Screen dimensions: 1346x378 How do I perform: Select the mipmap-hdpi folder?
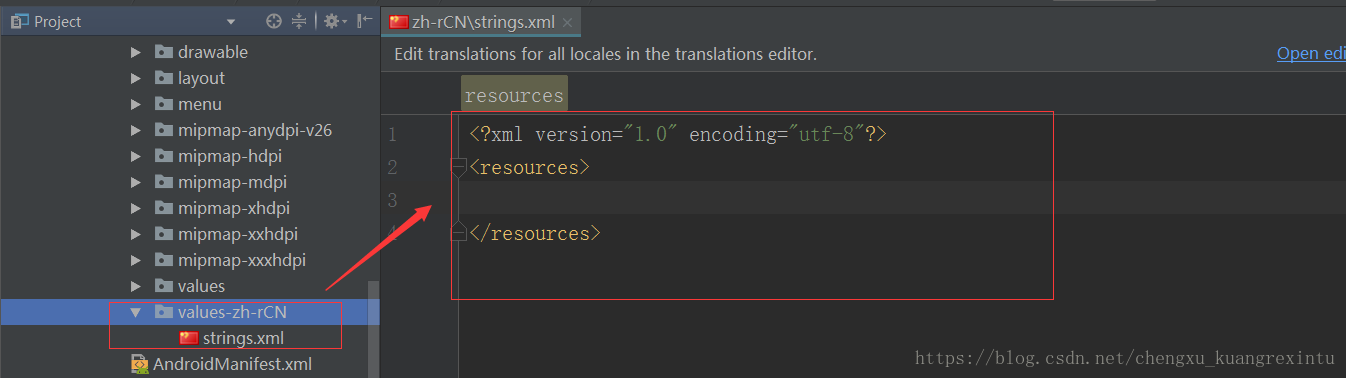(230, 156)
